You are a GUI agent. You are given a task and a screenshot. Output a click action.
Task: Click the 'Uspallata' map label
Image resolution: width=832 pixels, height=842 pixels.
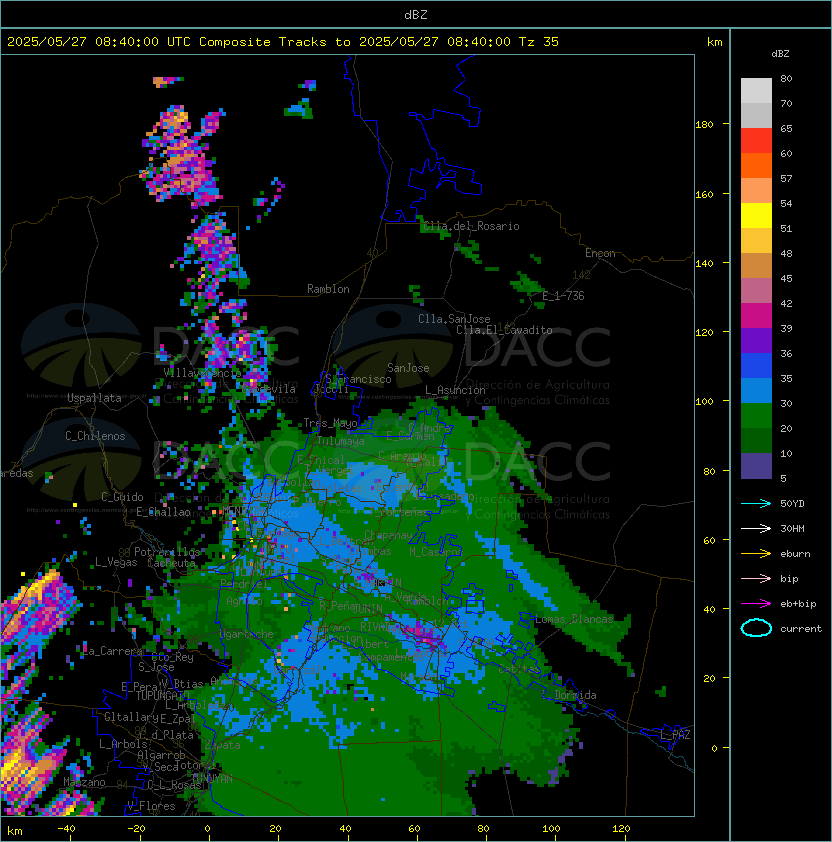pos(94,398)
